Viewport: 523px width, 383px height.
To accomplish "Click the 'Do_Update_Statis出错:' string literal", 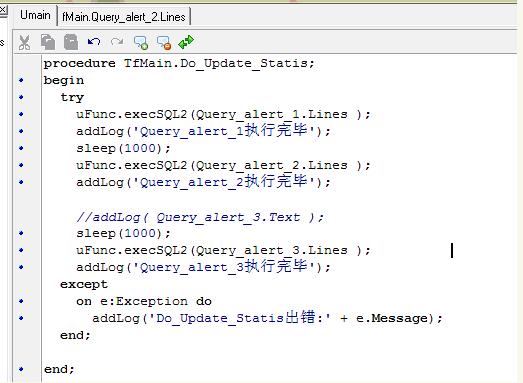I will point(239,318).
